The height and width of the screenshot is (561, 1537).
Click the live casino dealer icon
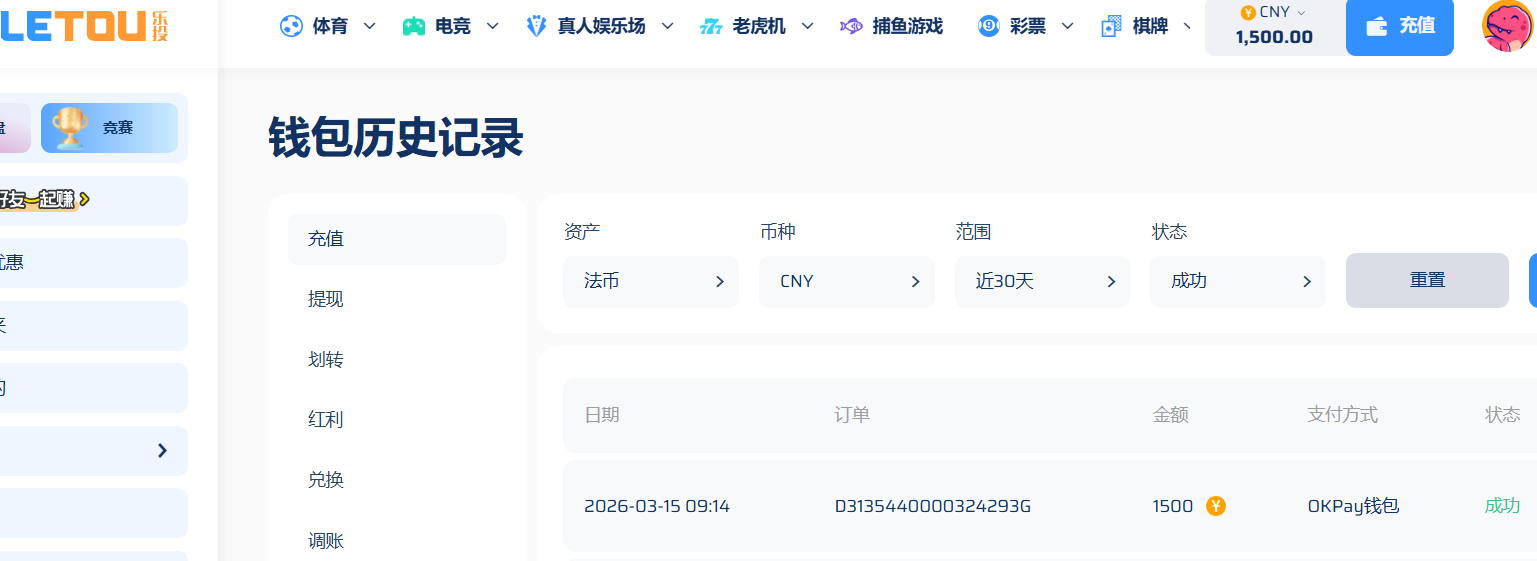(536, 27)
